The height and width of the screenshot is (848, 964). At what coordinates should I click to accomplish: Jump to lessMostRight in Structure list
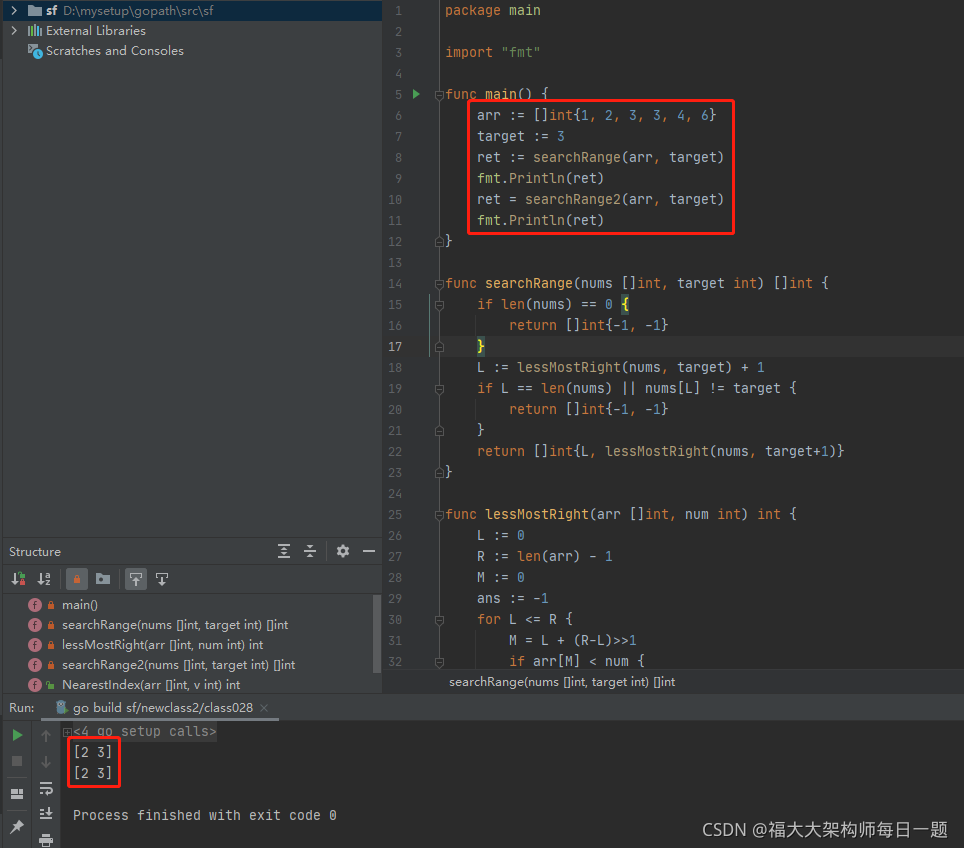click(x=162, y=645)
